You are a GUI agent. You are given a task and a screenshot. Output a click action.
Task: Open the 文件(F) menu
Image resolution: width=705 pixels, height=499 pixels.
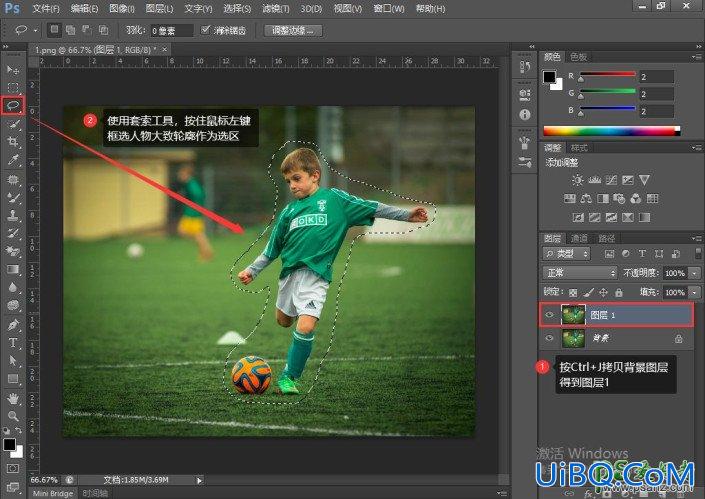45,9
